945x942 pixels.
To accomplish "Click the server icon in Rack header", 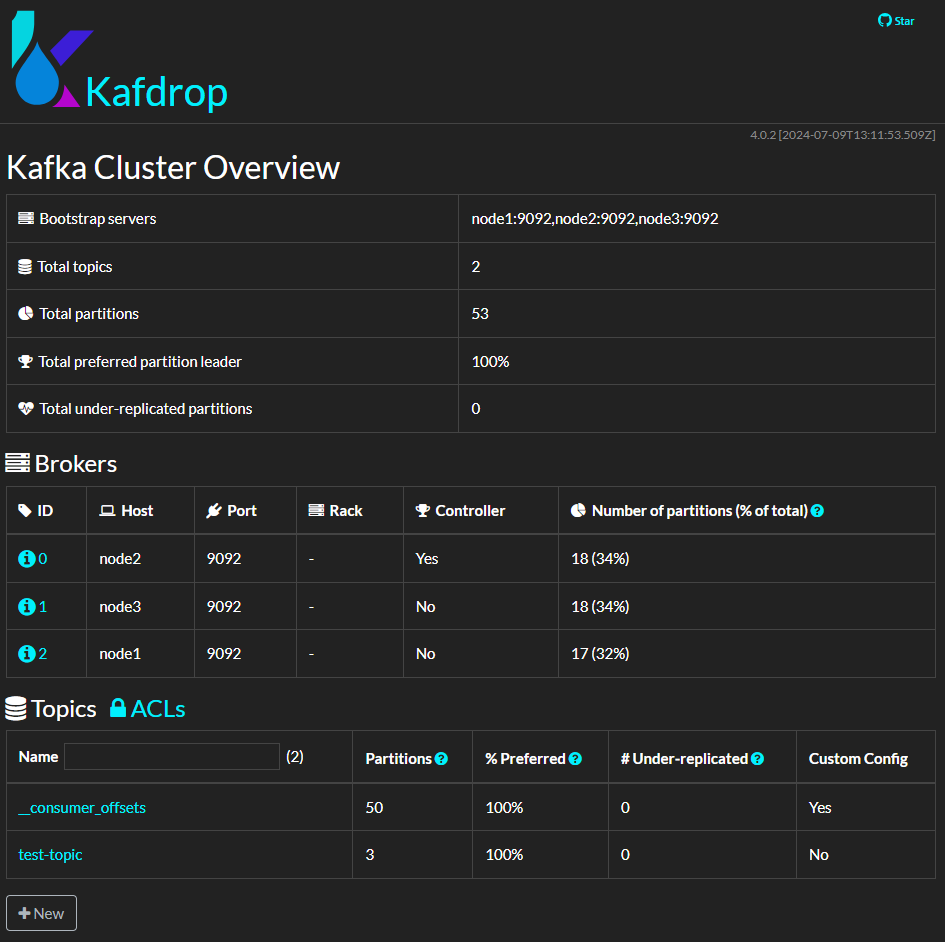I will (316, 510).
